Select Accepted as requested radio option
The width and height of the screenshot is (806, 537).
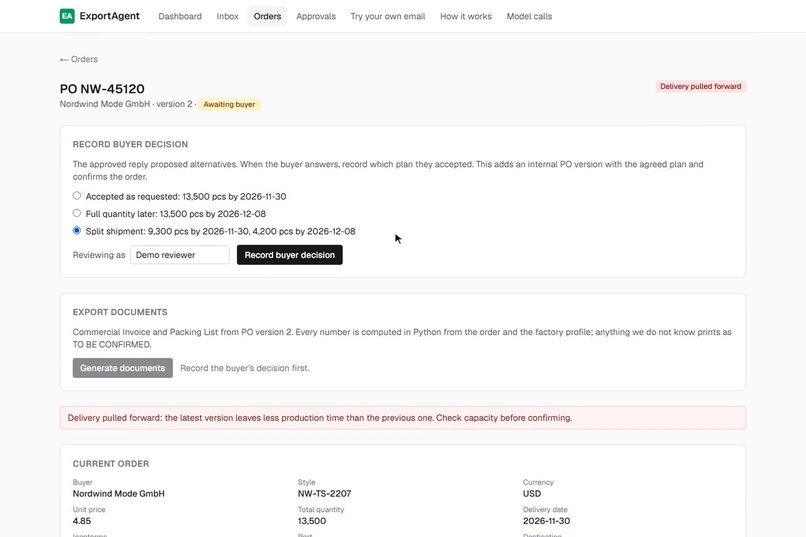point(77,196)
